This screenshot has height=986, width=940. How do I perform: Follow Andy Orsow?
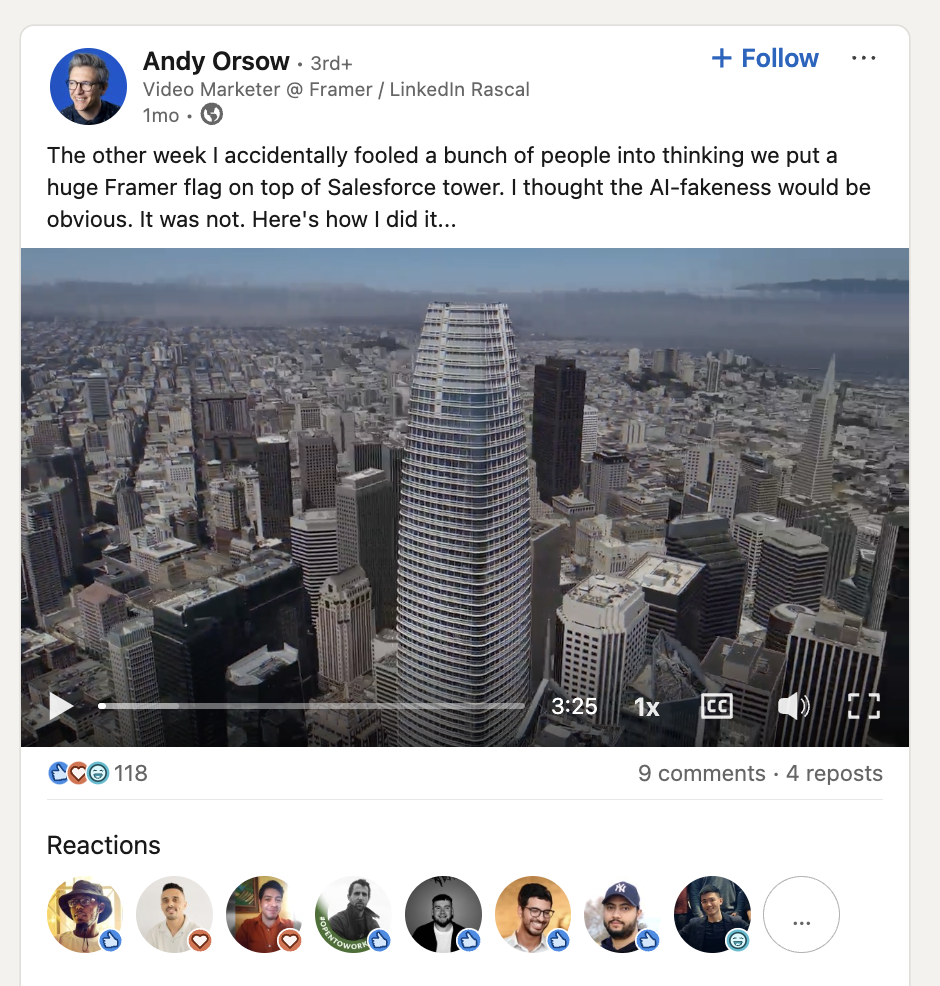tap(765, 59)
